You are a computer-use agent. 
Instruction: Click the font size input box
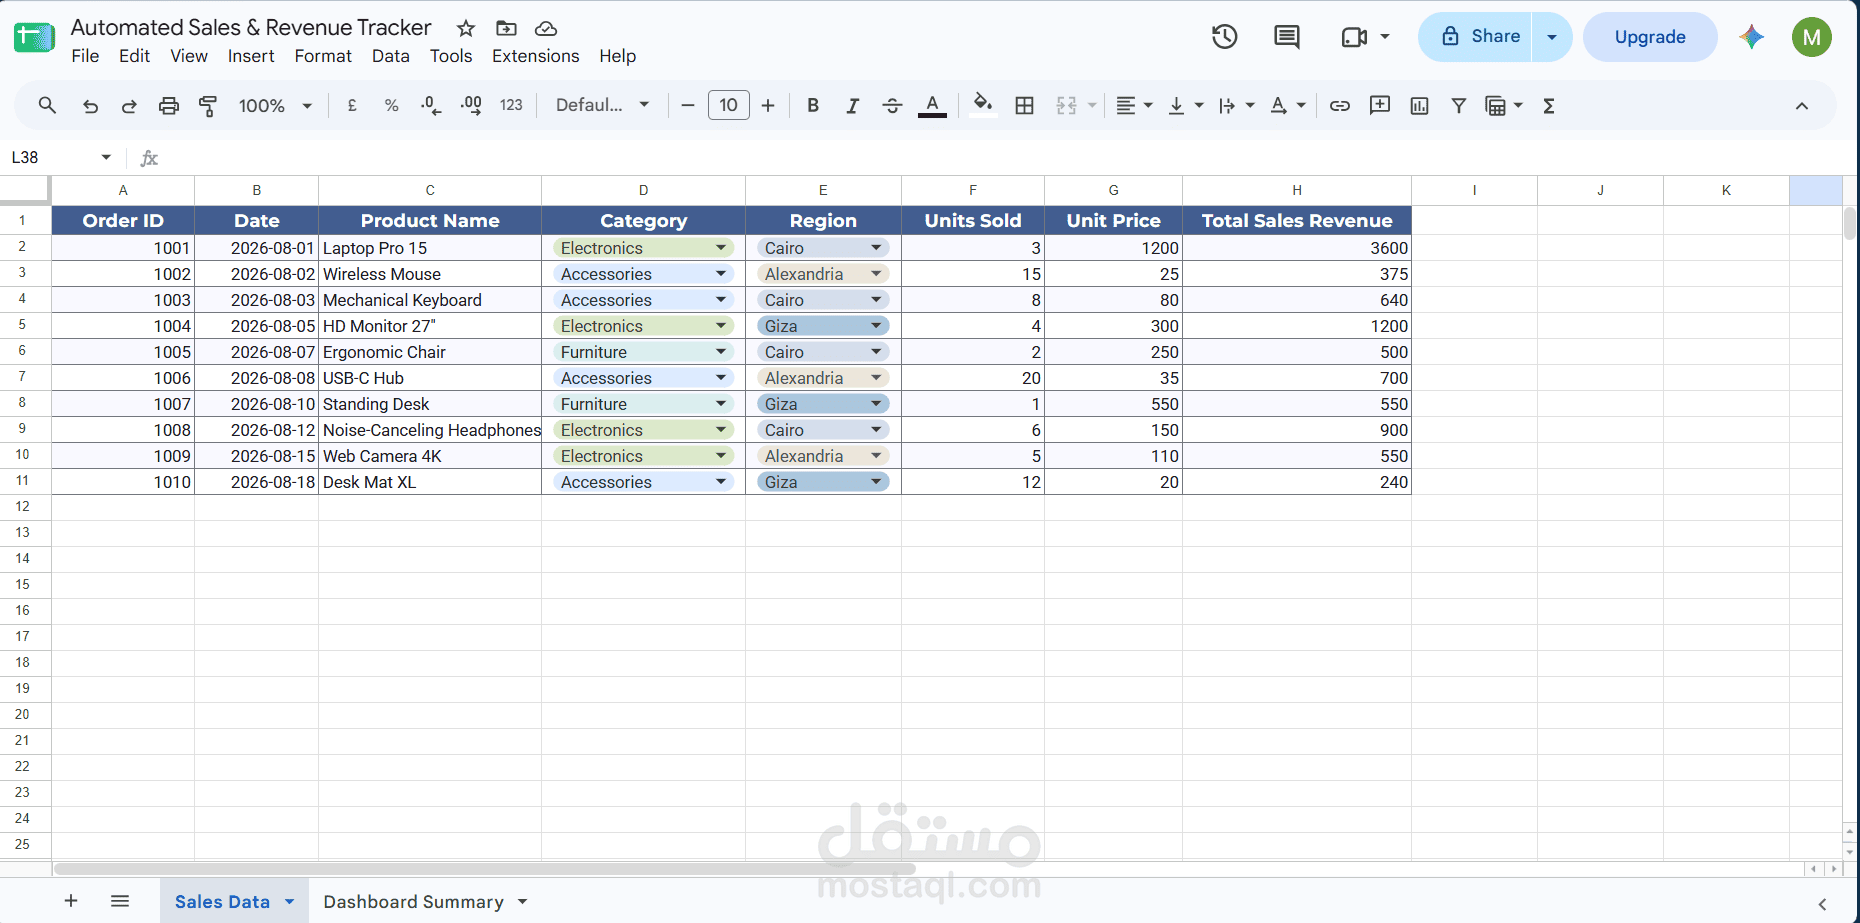click(x=728, y=105)
